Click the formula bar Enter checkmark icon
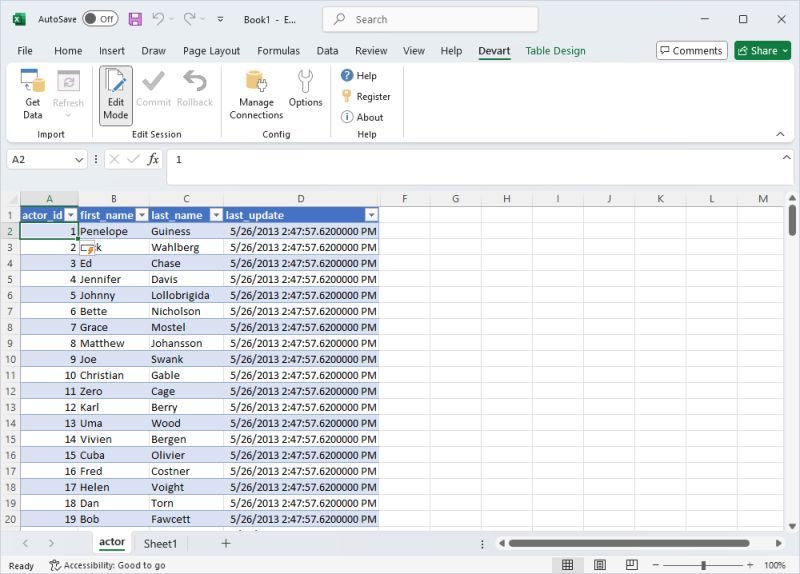The width and height of the screenshot is (800, 574). 133,160
